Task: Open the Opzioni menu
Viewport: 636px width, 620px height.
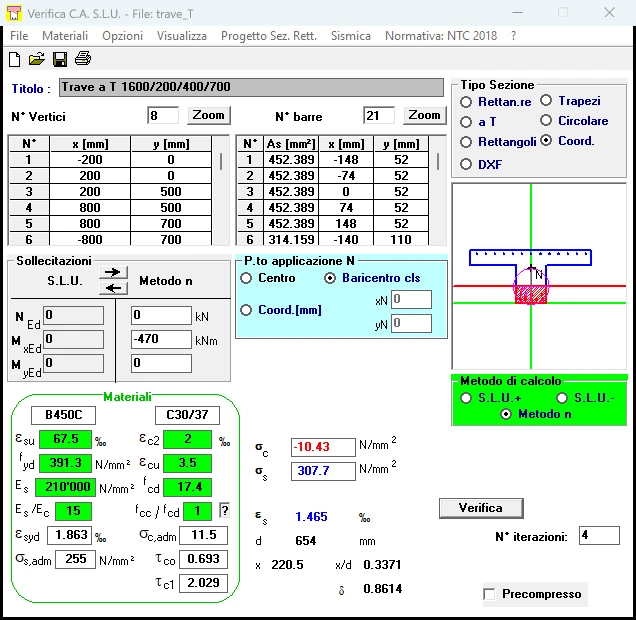Action: [x=122, y=36]
